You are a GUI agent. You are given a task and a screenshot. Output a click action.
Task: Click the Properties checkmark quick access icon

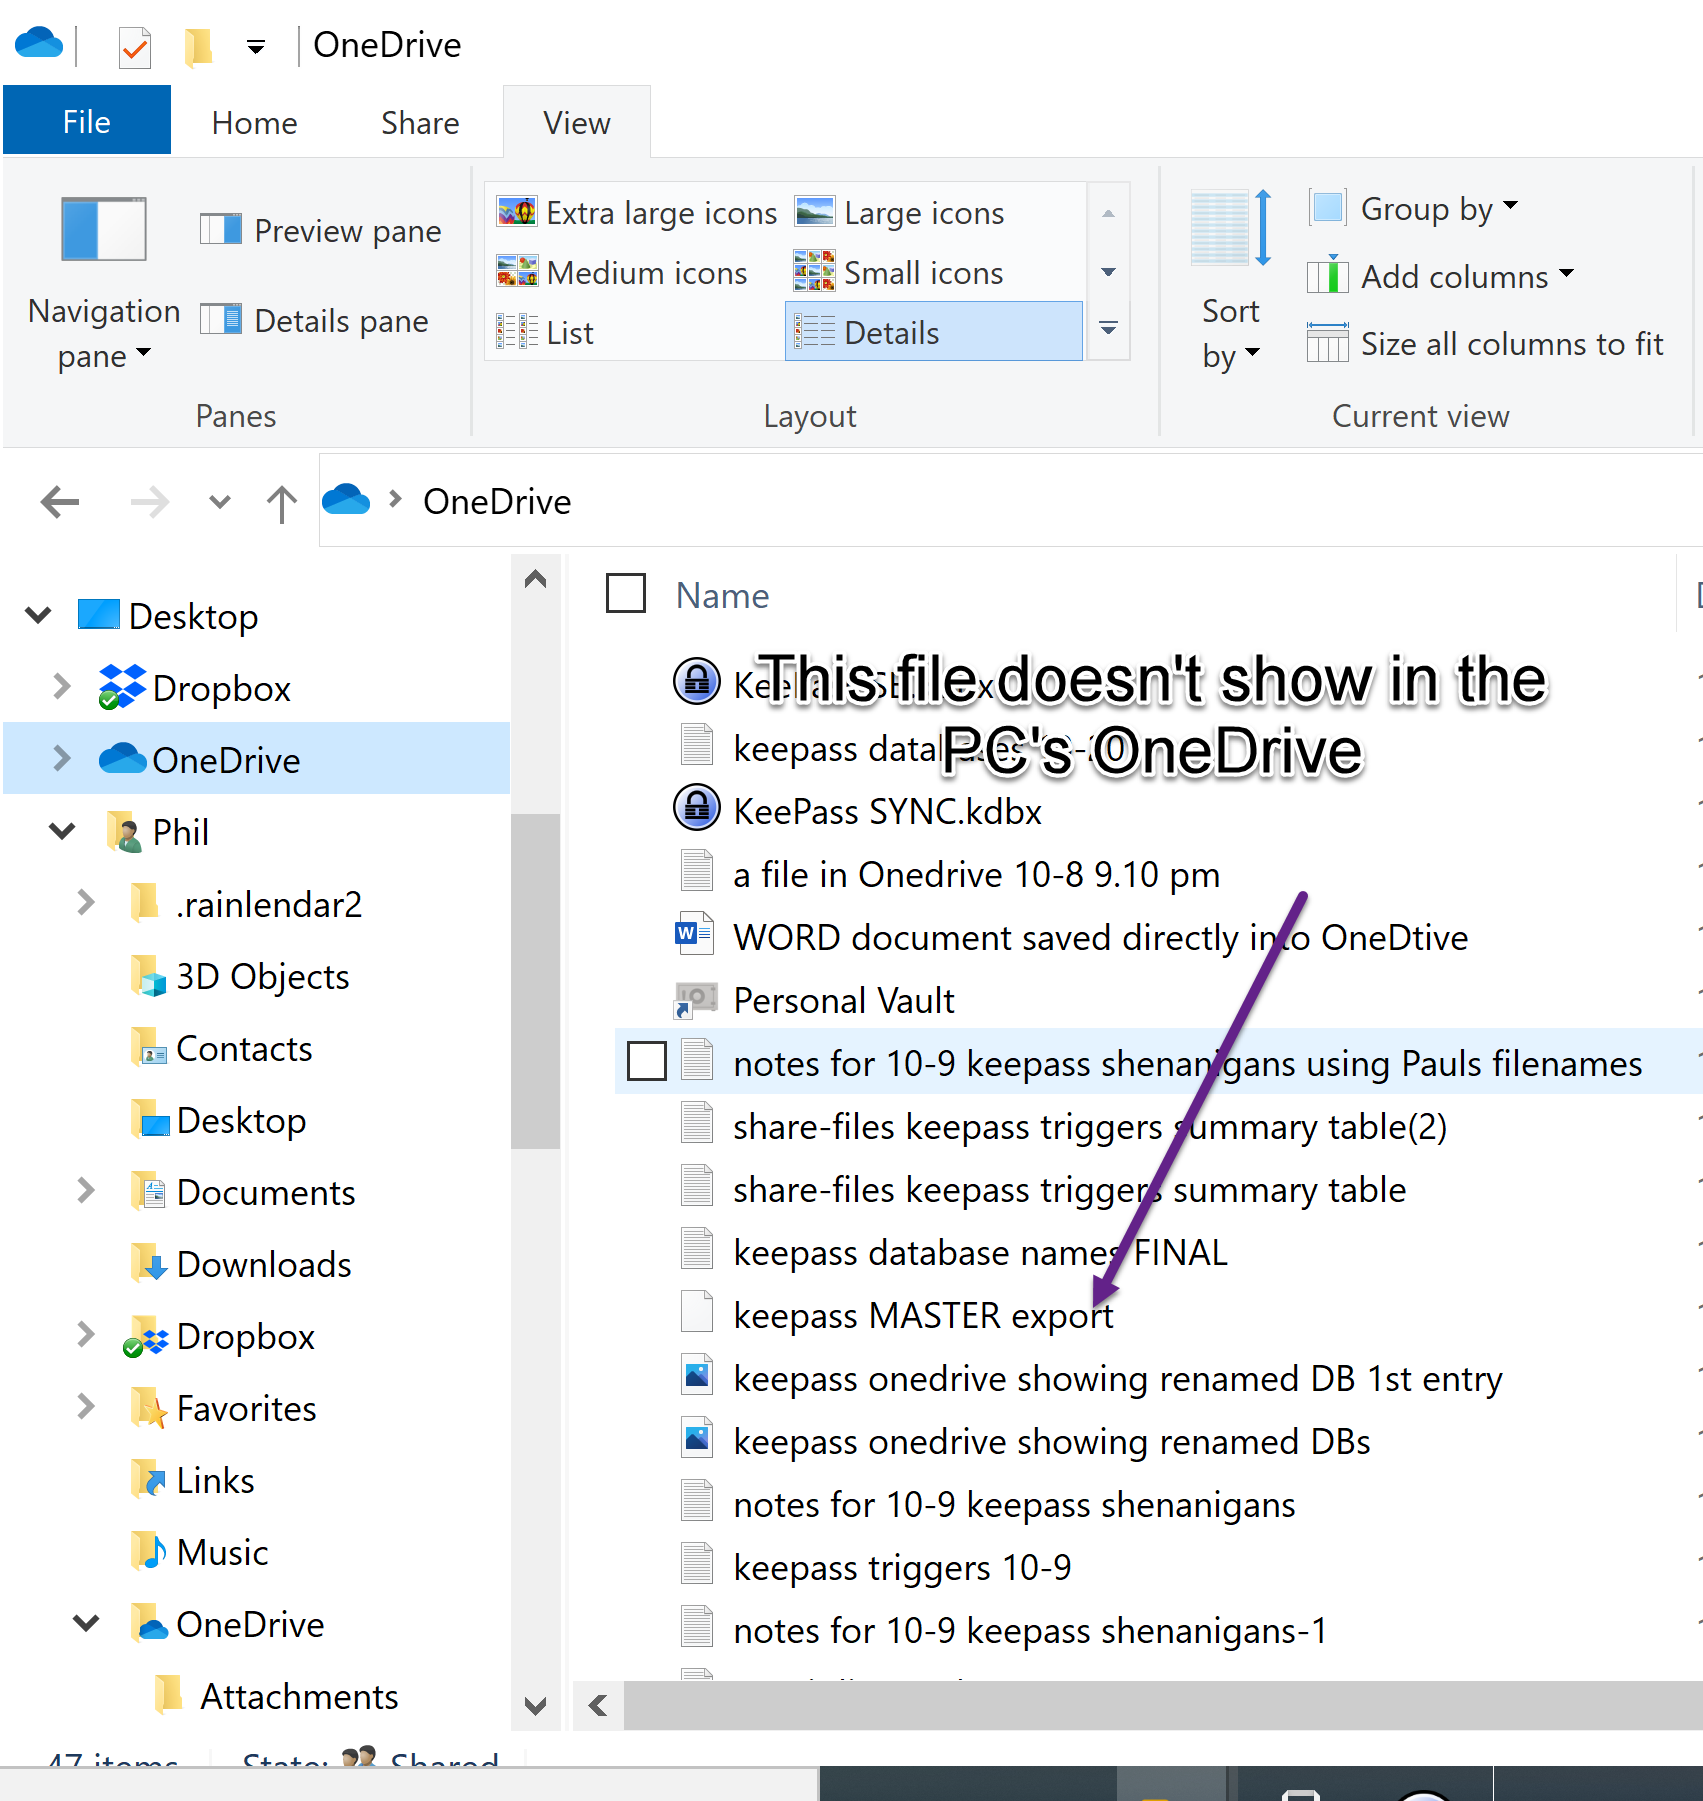click(x=134, y=47)
